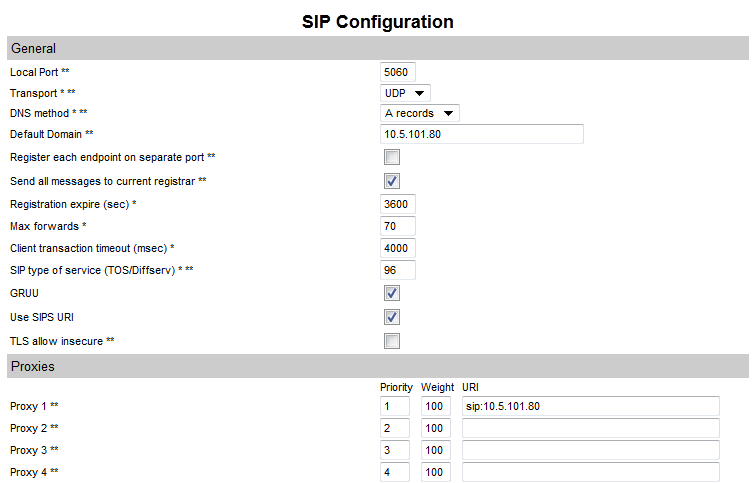The image size is (752, 483).
Task: Expand the DNS method dropdown
Action: click(x=420, y=114)
